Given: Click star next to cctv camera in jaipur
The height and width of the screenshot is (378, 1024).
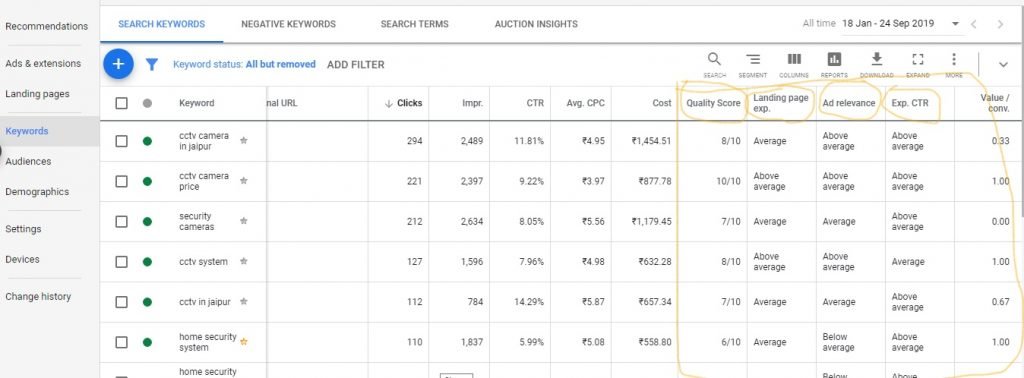Looking at the screenshot, I should point(244,140).
